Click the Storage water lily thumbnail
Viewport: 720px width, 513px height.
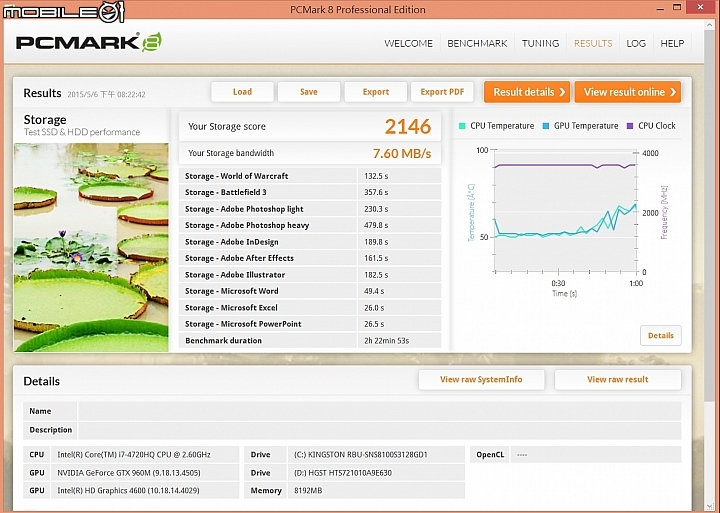91,248
